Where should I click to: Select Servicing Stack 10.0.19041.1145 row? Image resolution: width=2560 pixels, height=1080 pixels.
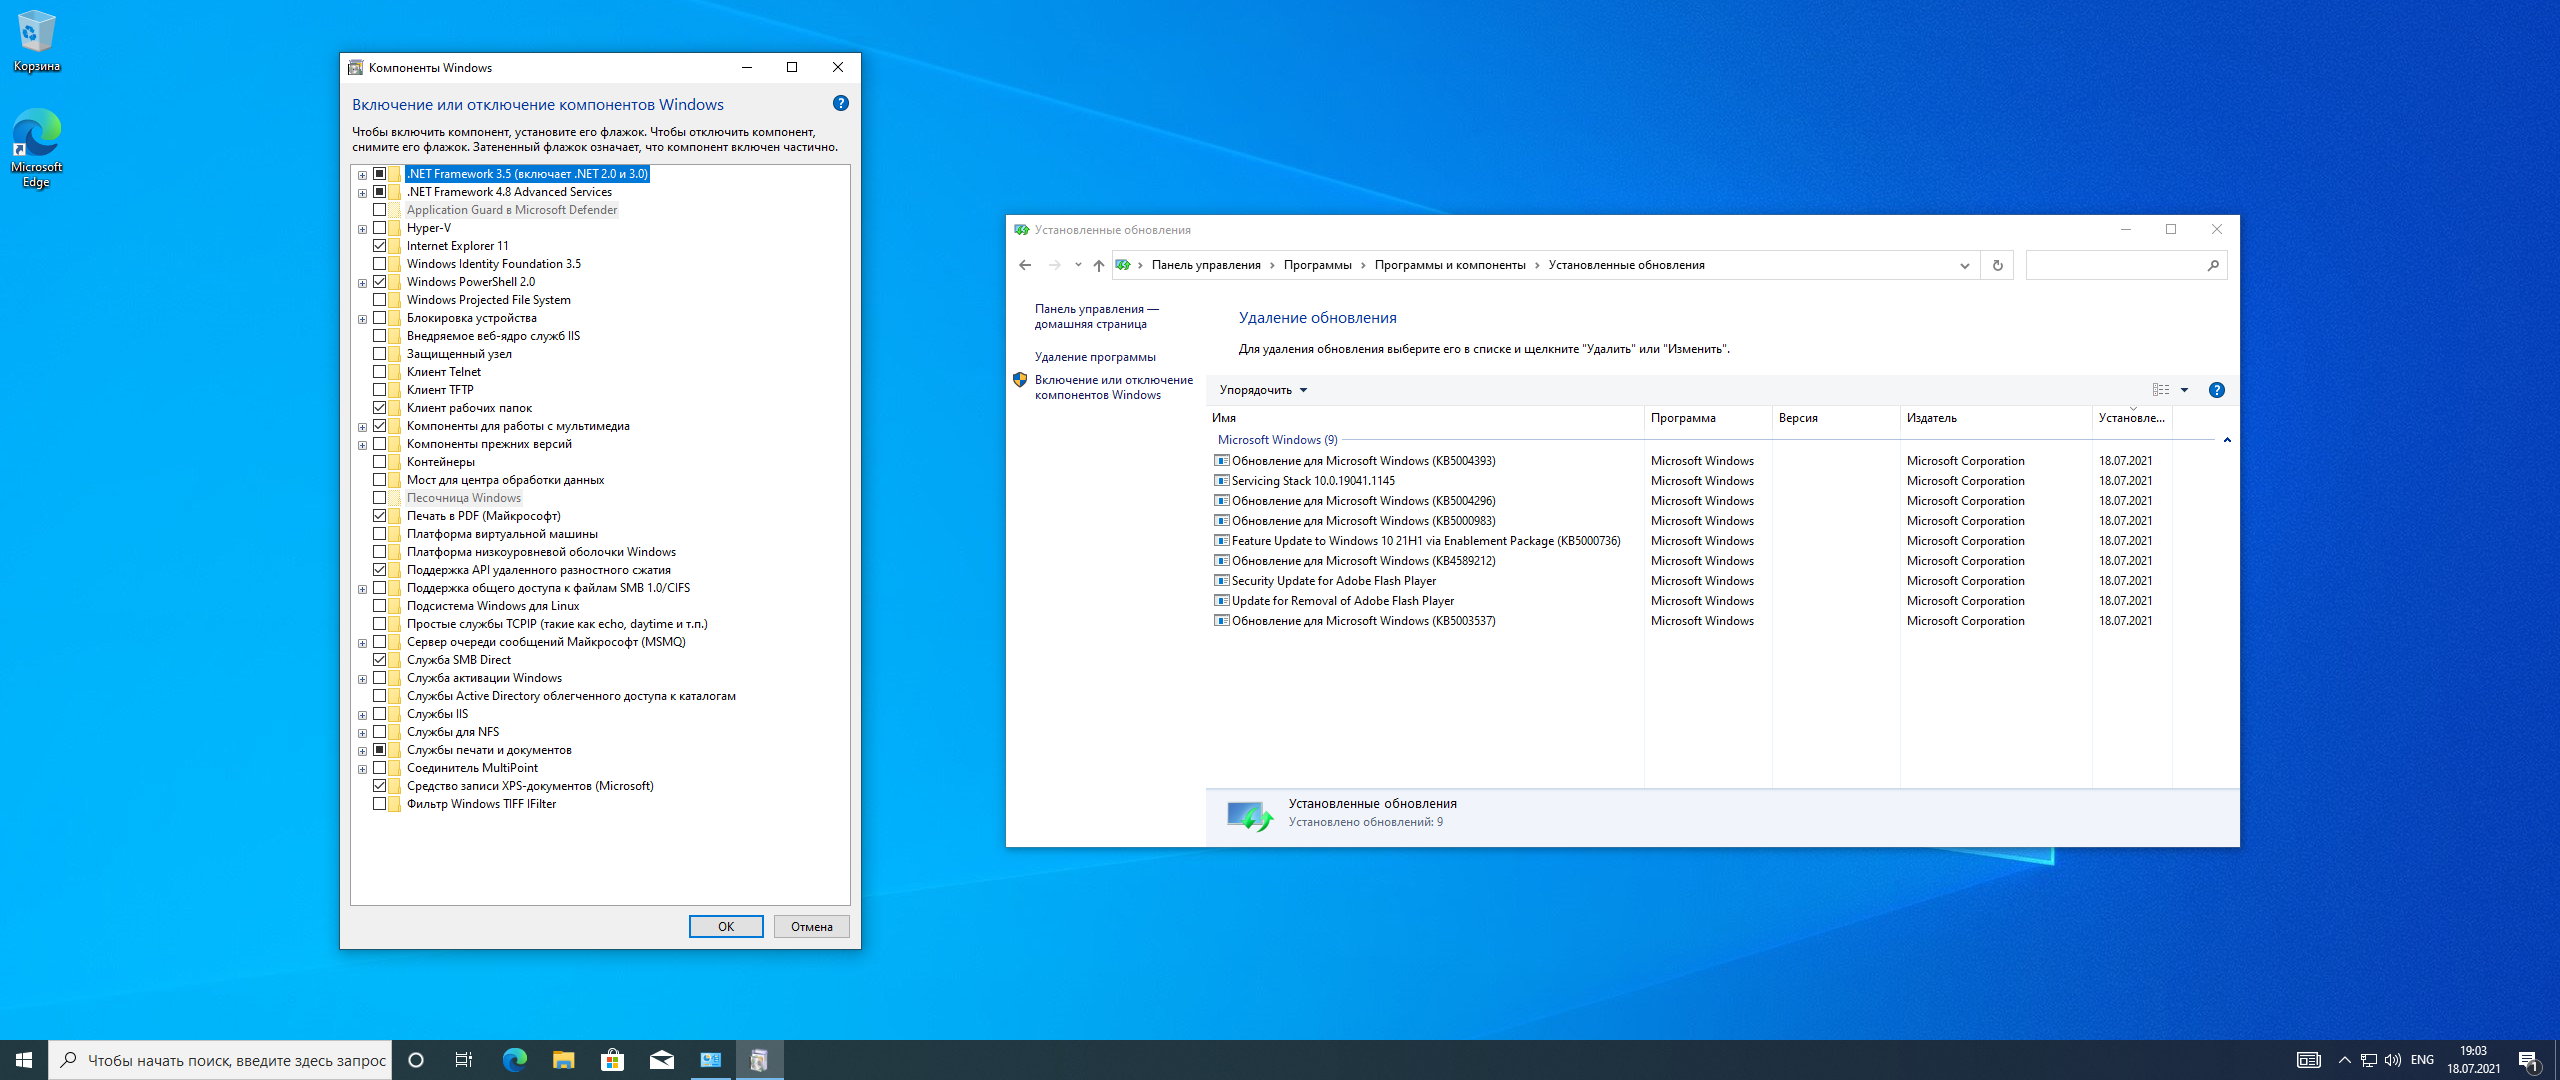[x=1690, y=481]
